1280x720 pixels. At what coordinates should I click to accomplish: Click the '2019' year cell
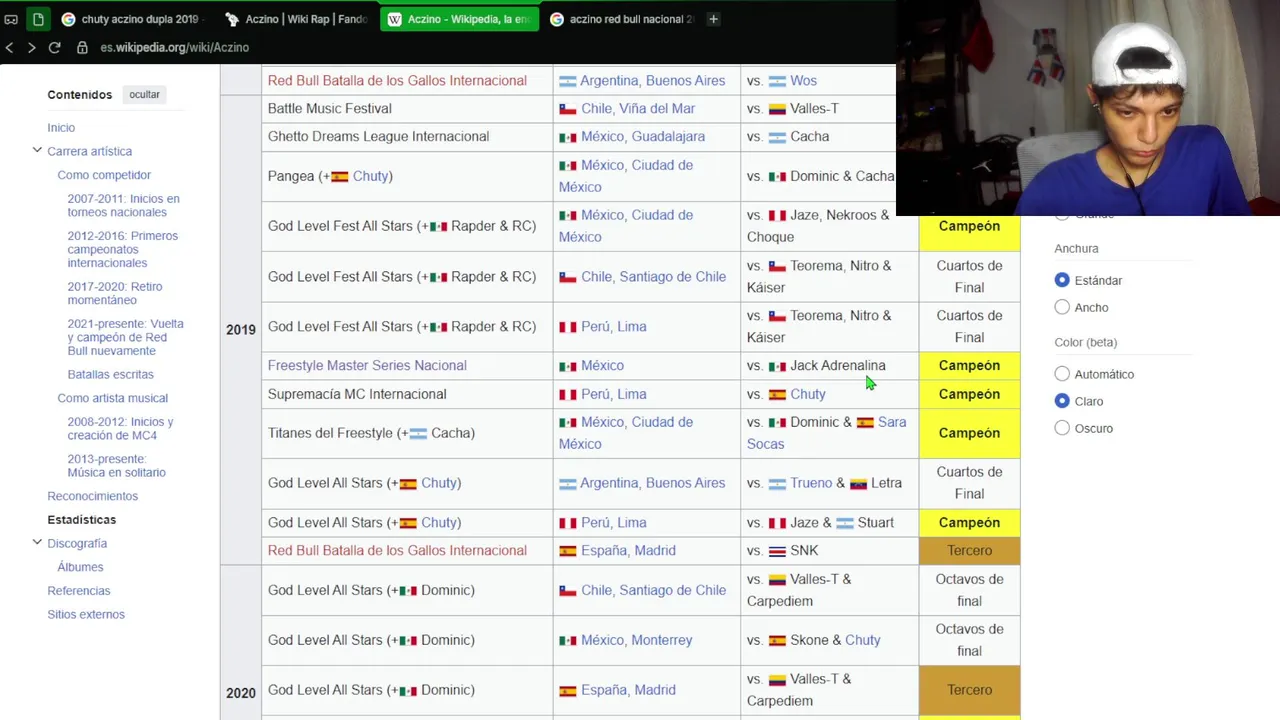point(241,329)
